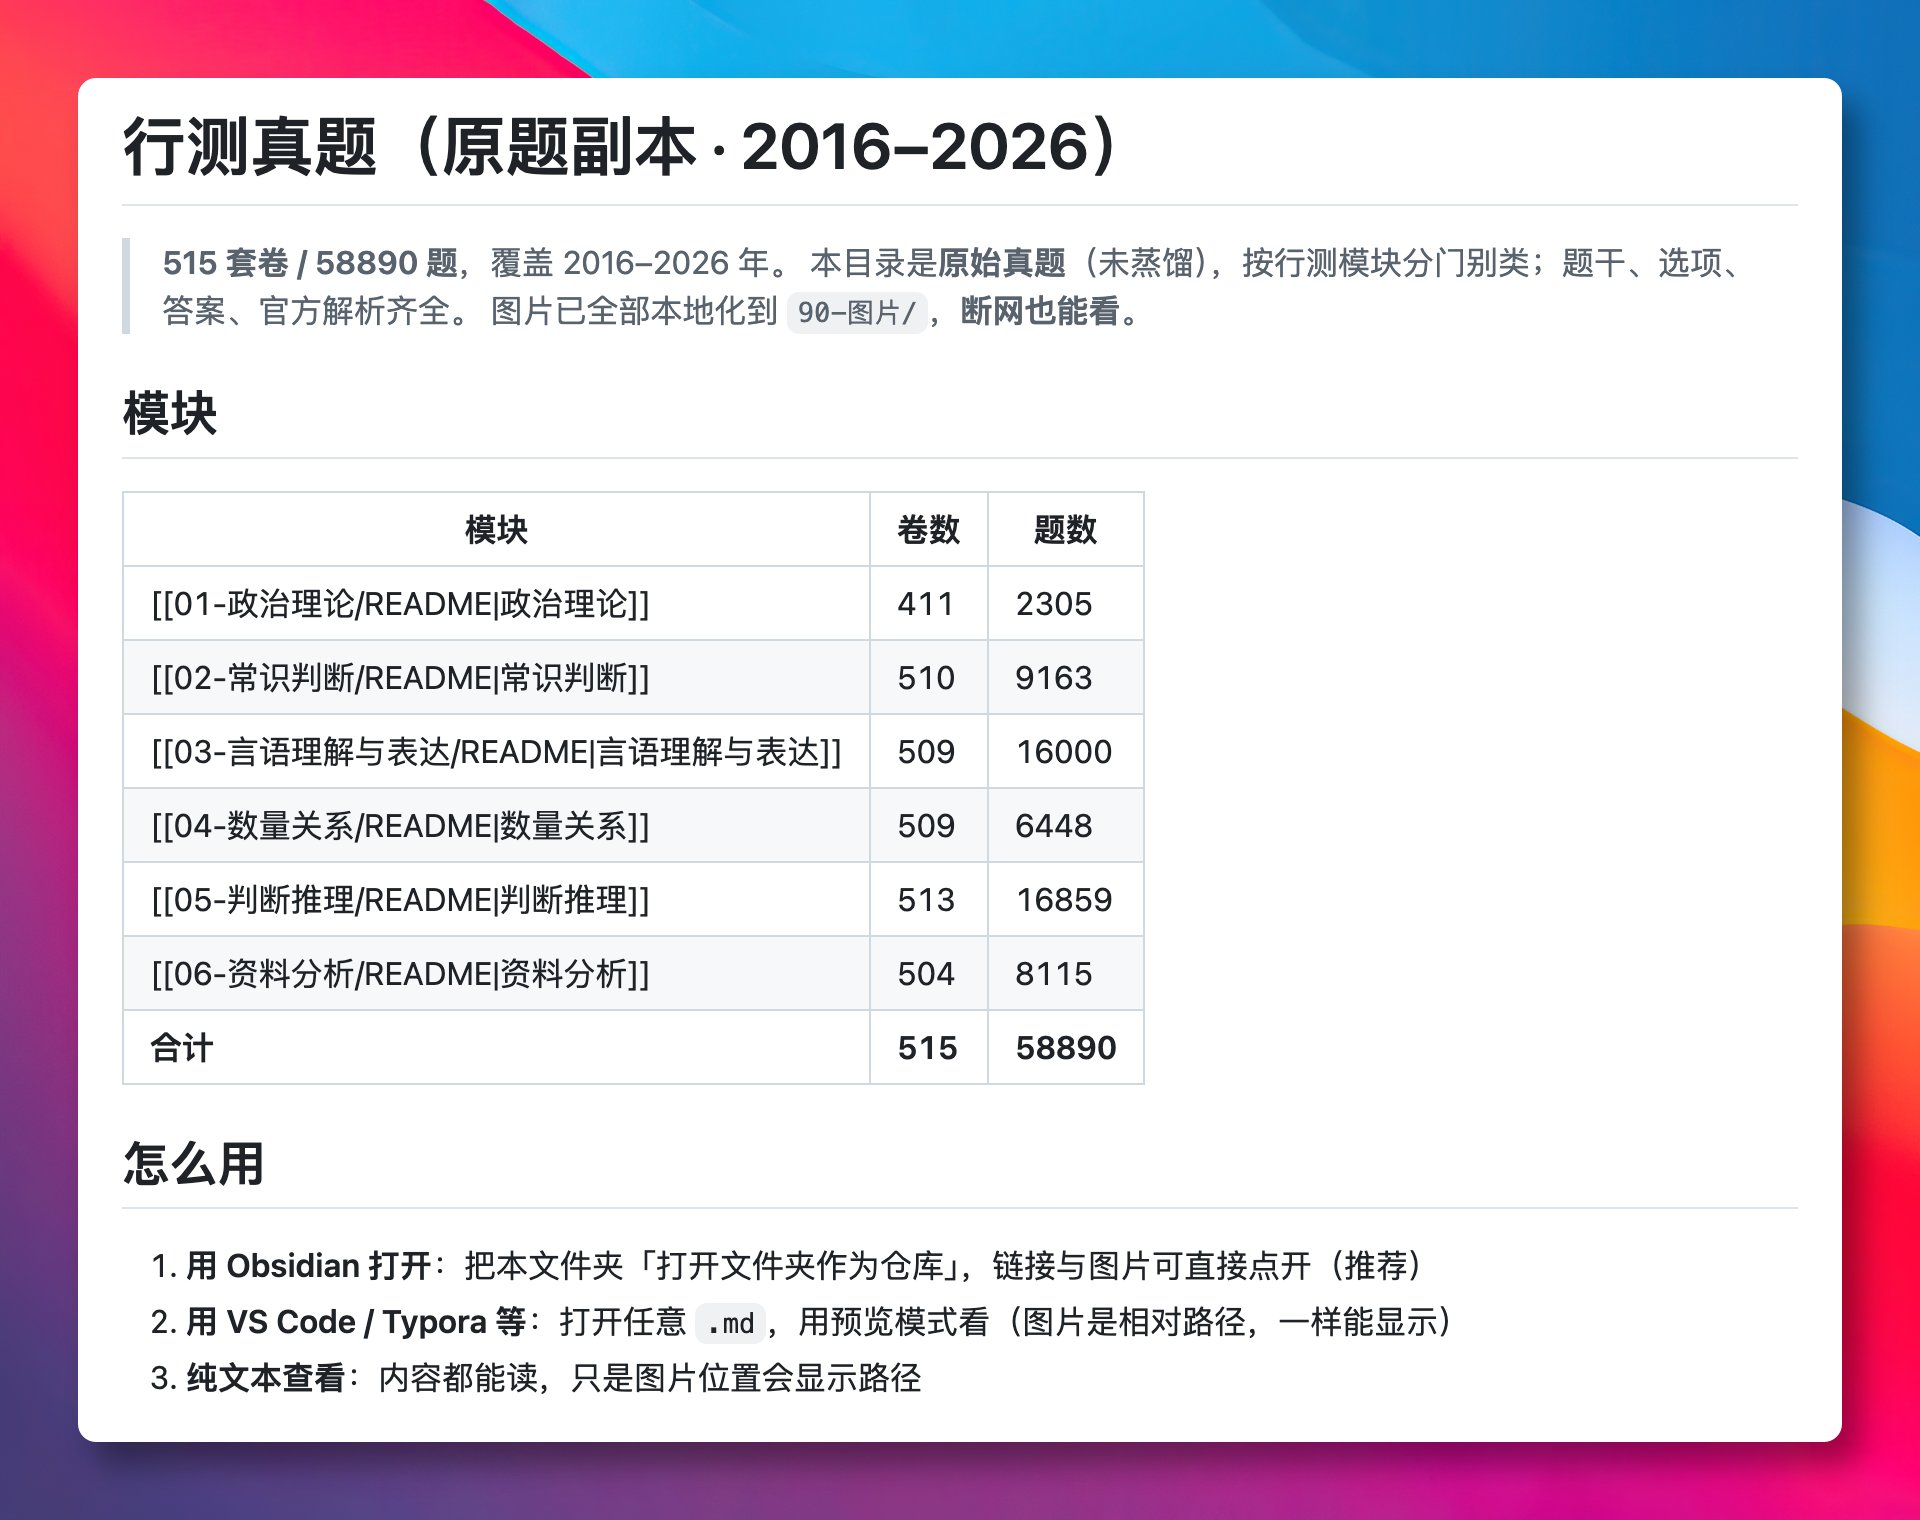Image resolution: width=1920 pixels, height=1520 pixels.
Task: Open the 03-言语理解与表达 README wiki link
Action: point(496,751)
